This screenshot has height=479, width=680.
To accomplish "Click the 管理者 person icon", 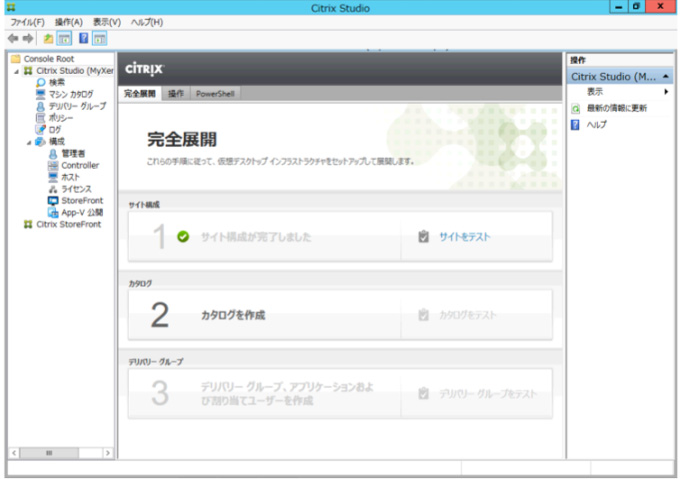I will 53,153.
